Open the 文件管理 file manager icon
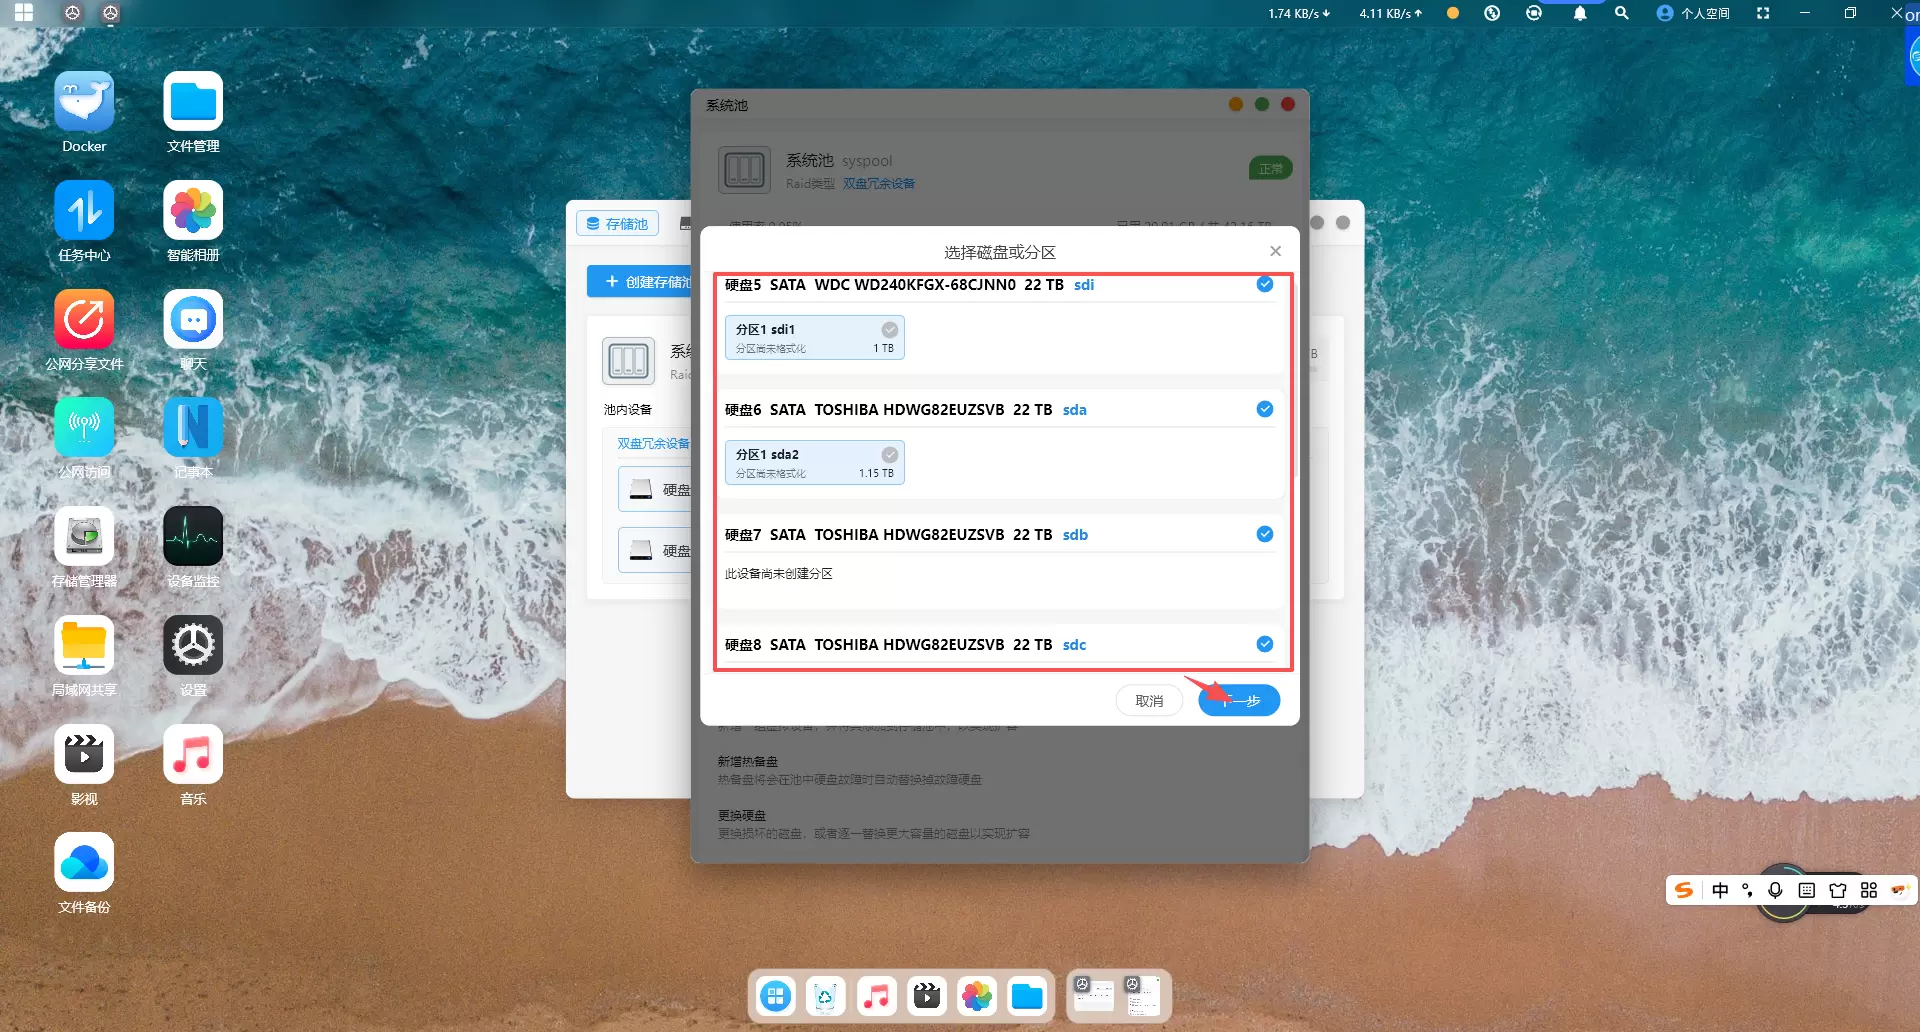 [x=193, y=102]
